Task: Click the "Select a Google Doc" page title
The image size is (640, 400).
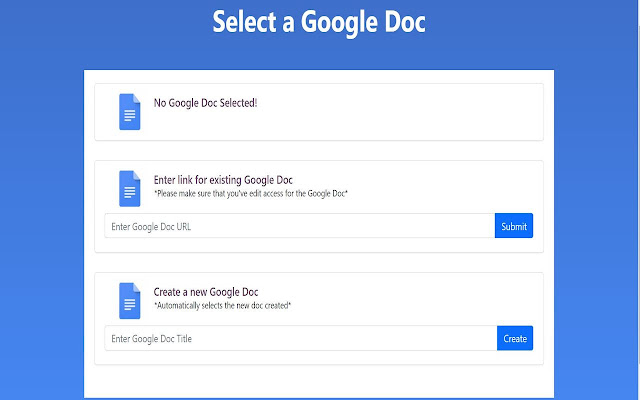Action: tap(319, 23)
